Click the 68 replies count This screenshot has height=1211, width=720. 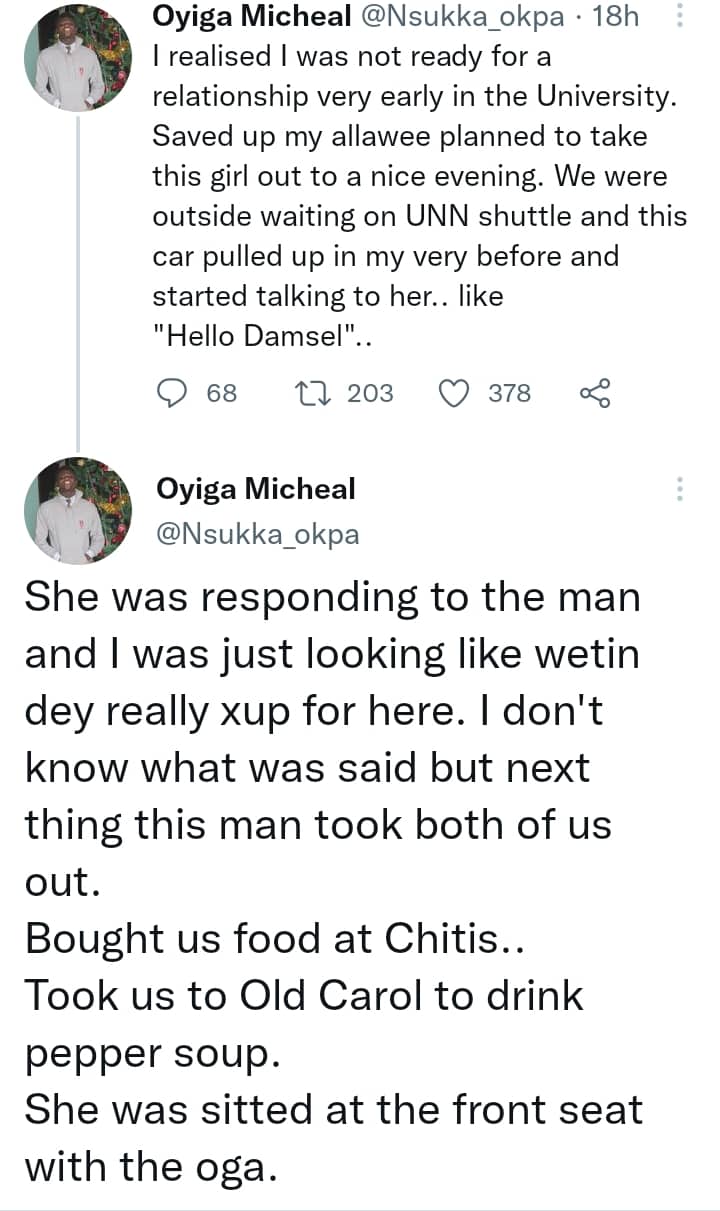(x=221, y=393)
